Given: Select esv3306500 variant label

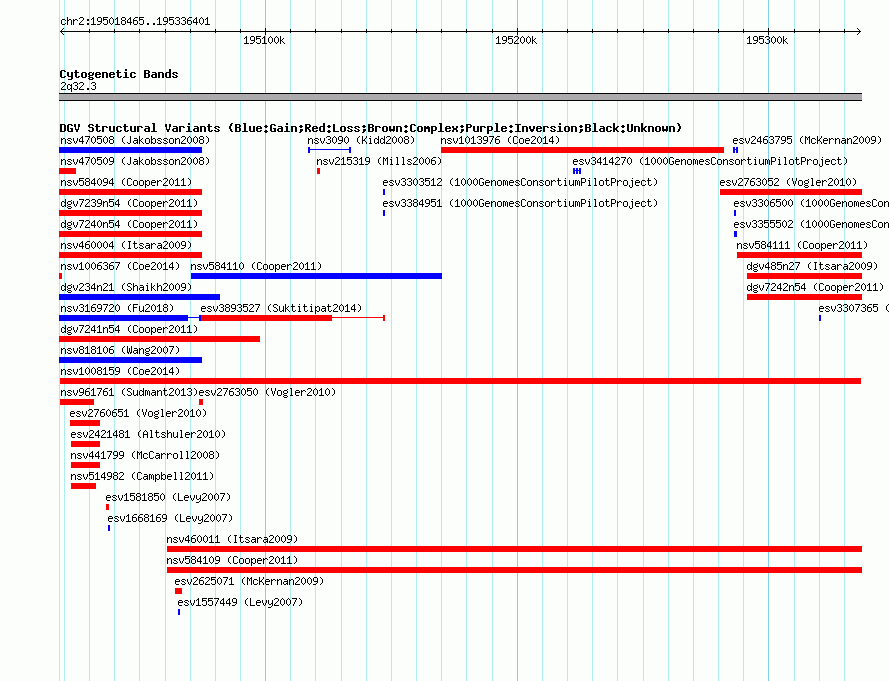Looking at the screenshot, I should click(812, 203).
